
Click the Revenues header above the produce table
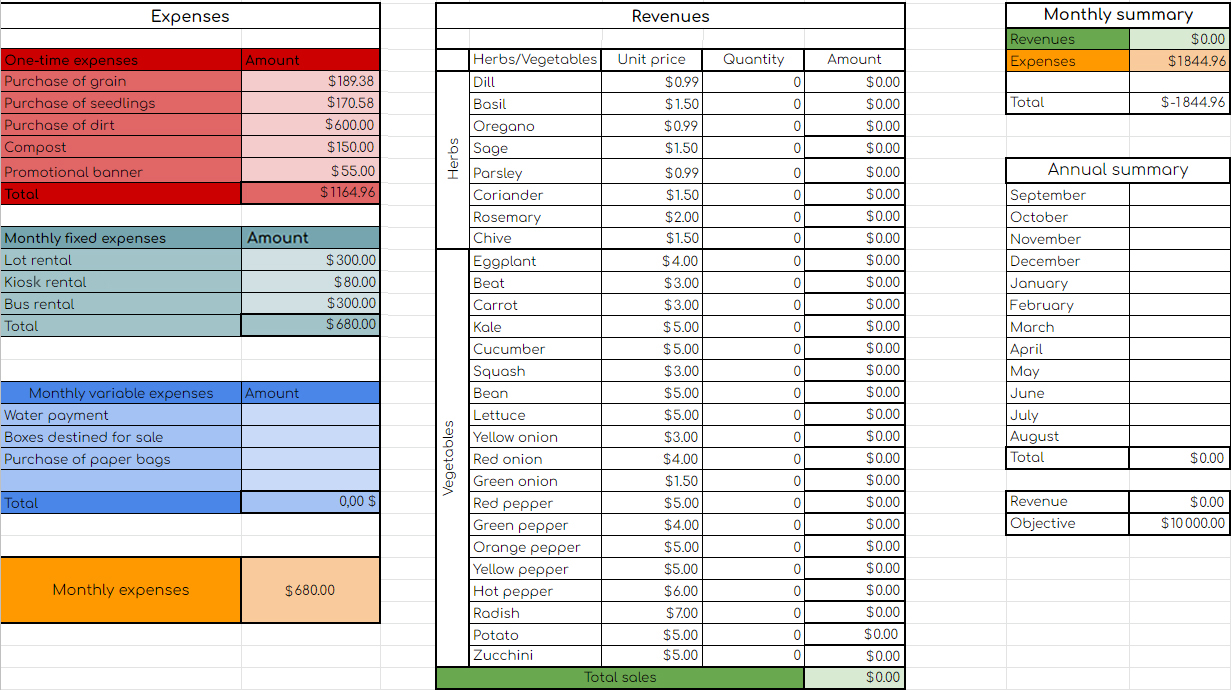pyautogui.click(x=670, y=16)
